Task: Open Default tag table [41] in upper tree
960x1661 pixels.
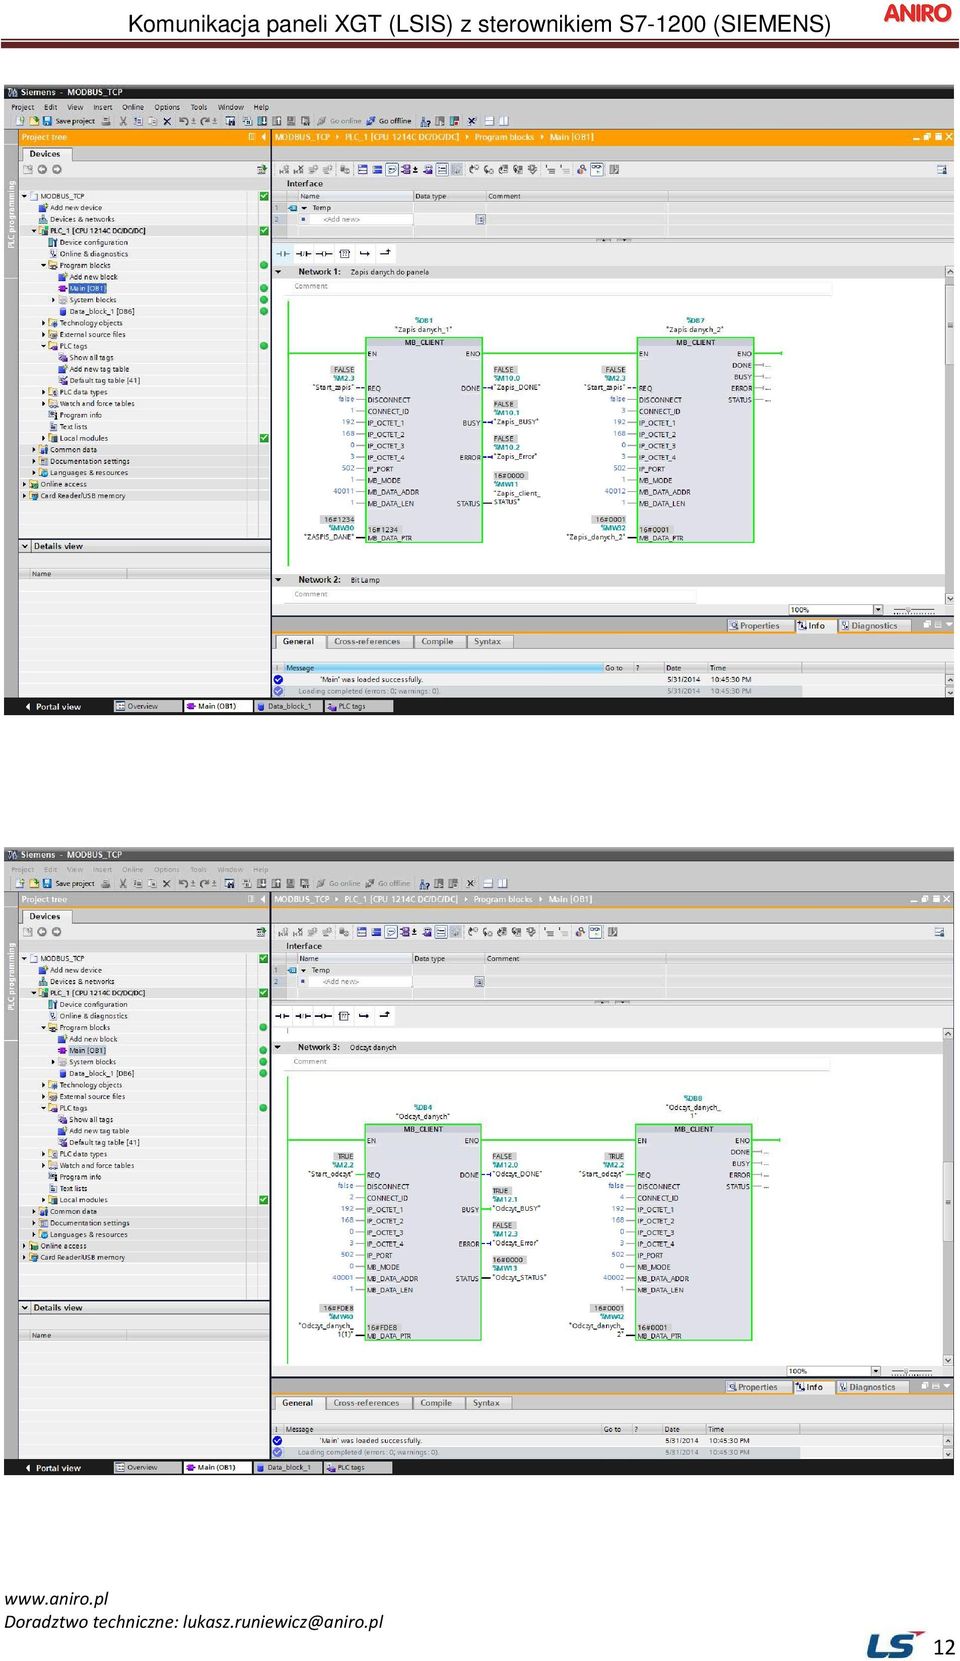Action: point(104,380)
